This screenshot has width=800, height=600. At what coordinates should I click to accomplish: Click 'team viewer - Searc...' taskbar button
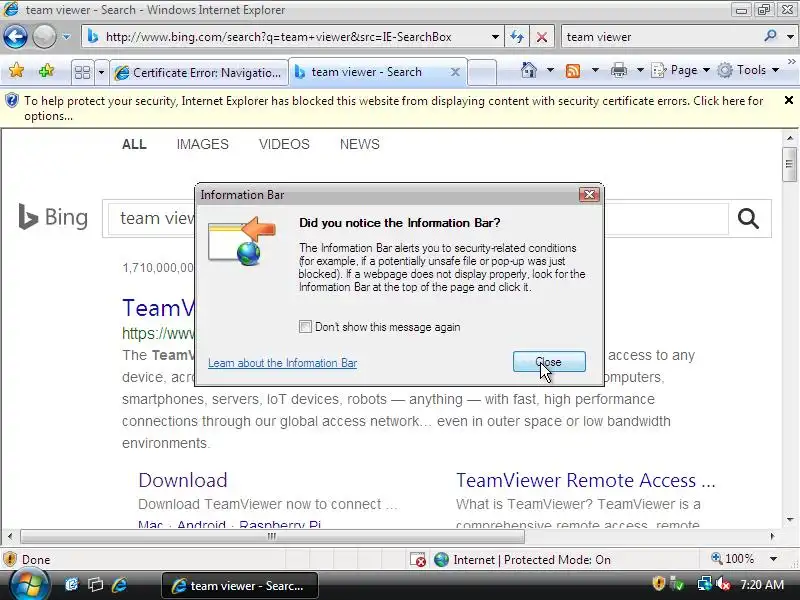(x=240, y=586)
